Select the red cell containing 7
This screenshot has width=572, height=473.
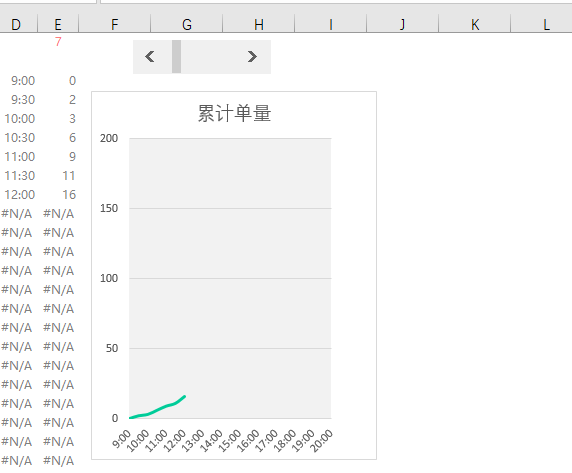pyautogui.click(x=58, y=42)
